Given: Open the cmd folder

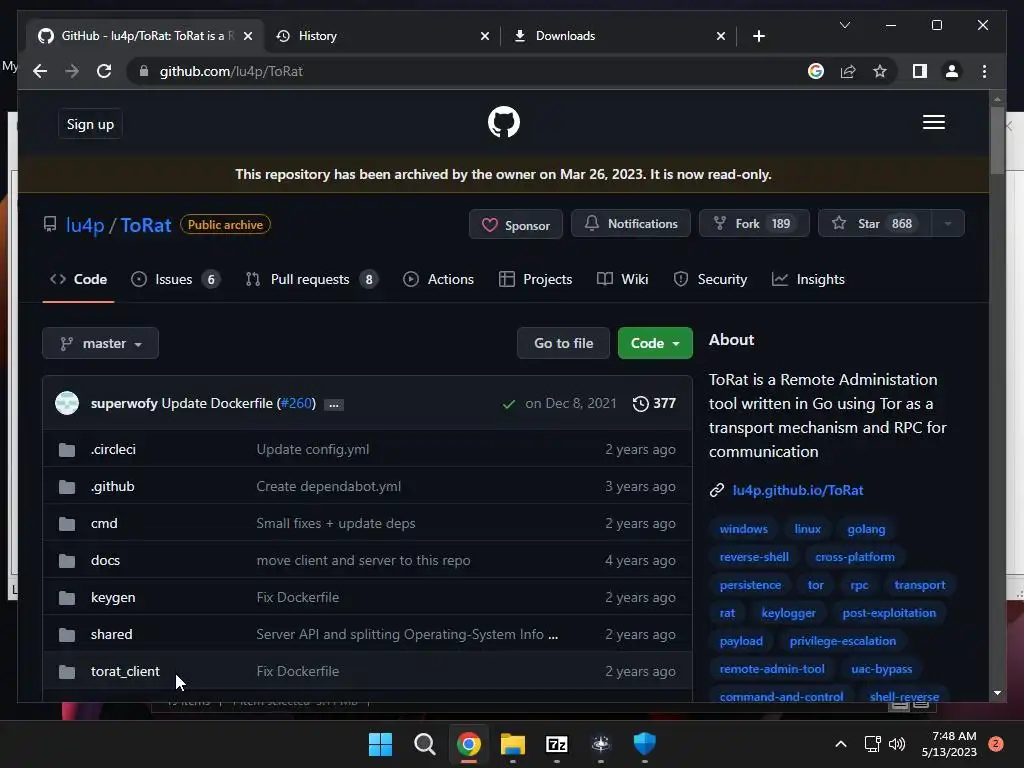Looking at the screenshot, I should 104,524.
